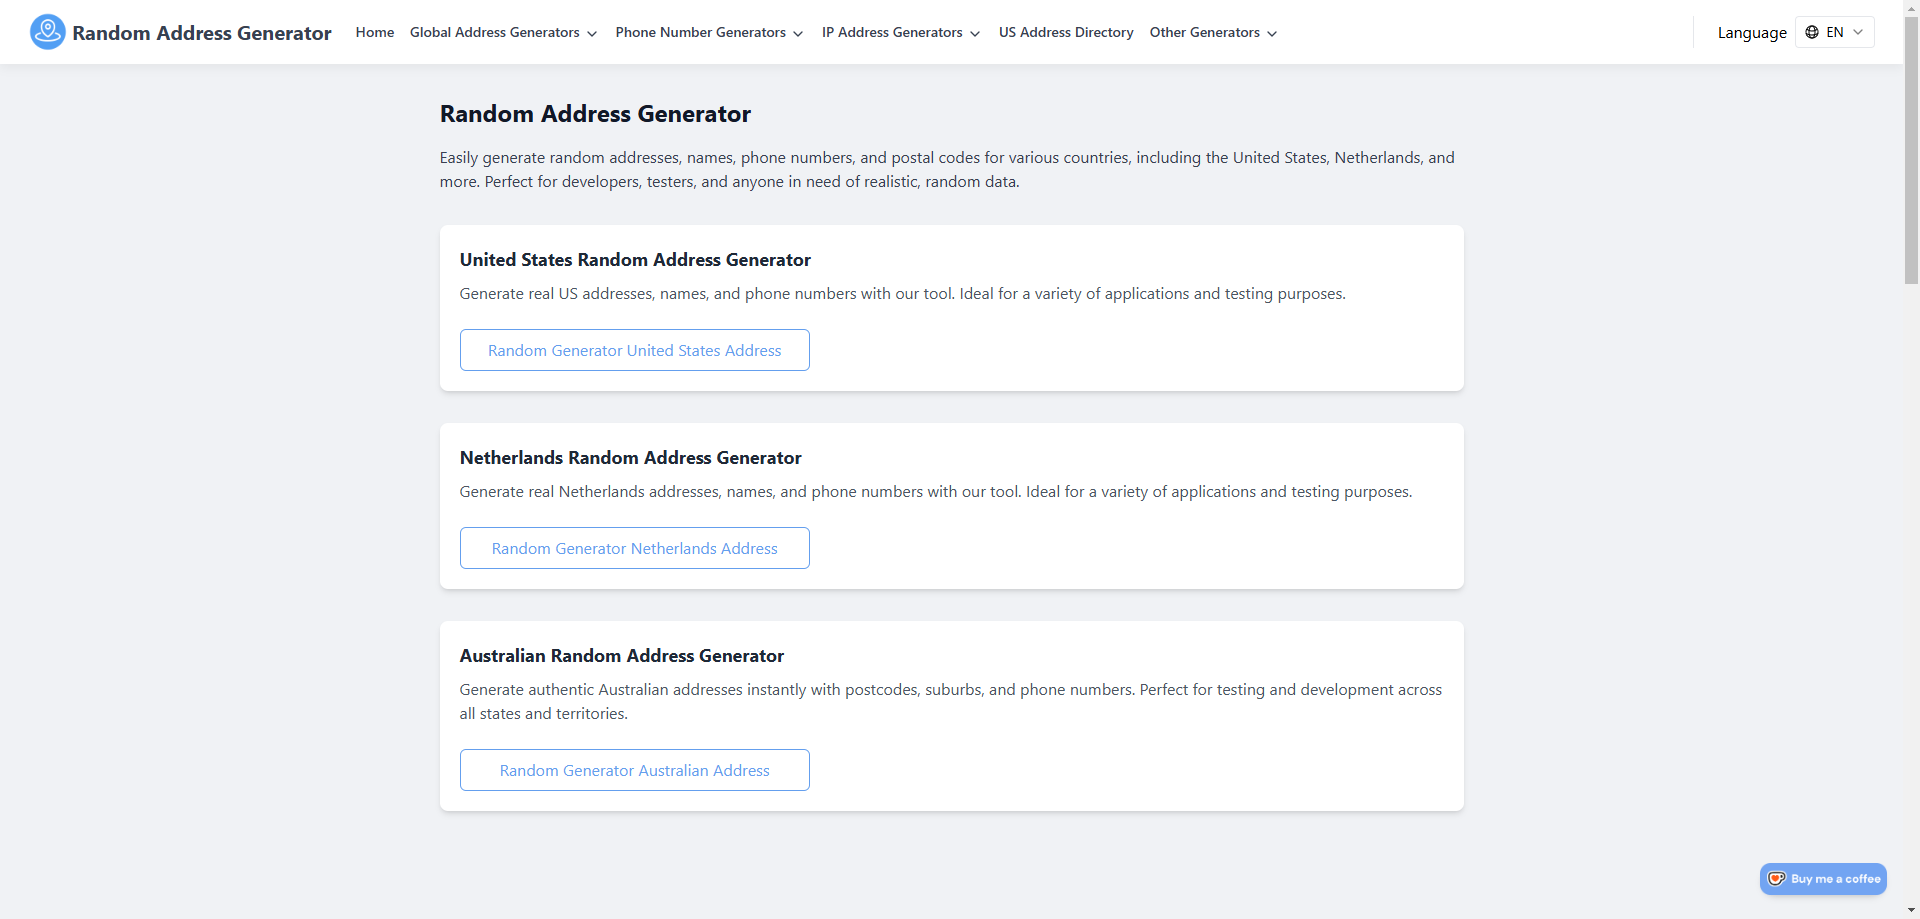Go to the Home menu item
Image resolution: width=1920 pixels, height=919 pixels.
coord(375,32)
